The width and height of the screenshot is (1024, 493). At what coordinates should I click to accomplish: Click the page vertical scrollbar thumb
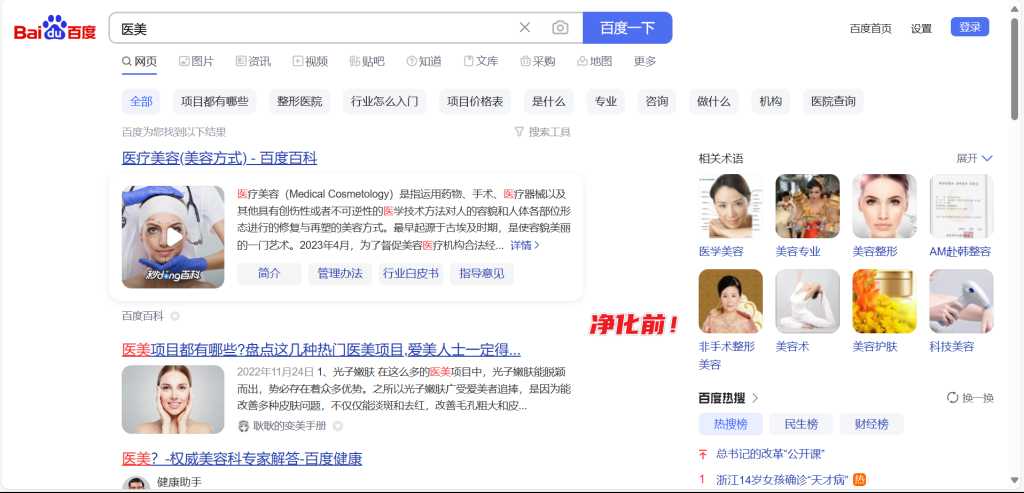tap(1014, 67)
